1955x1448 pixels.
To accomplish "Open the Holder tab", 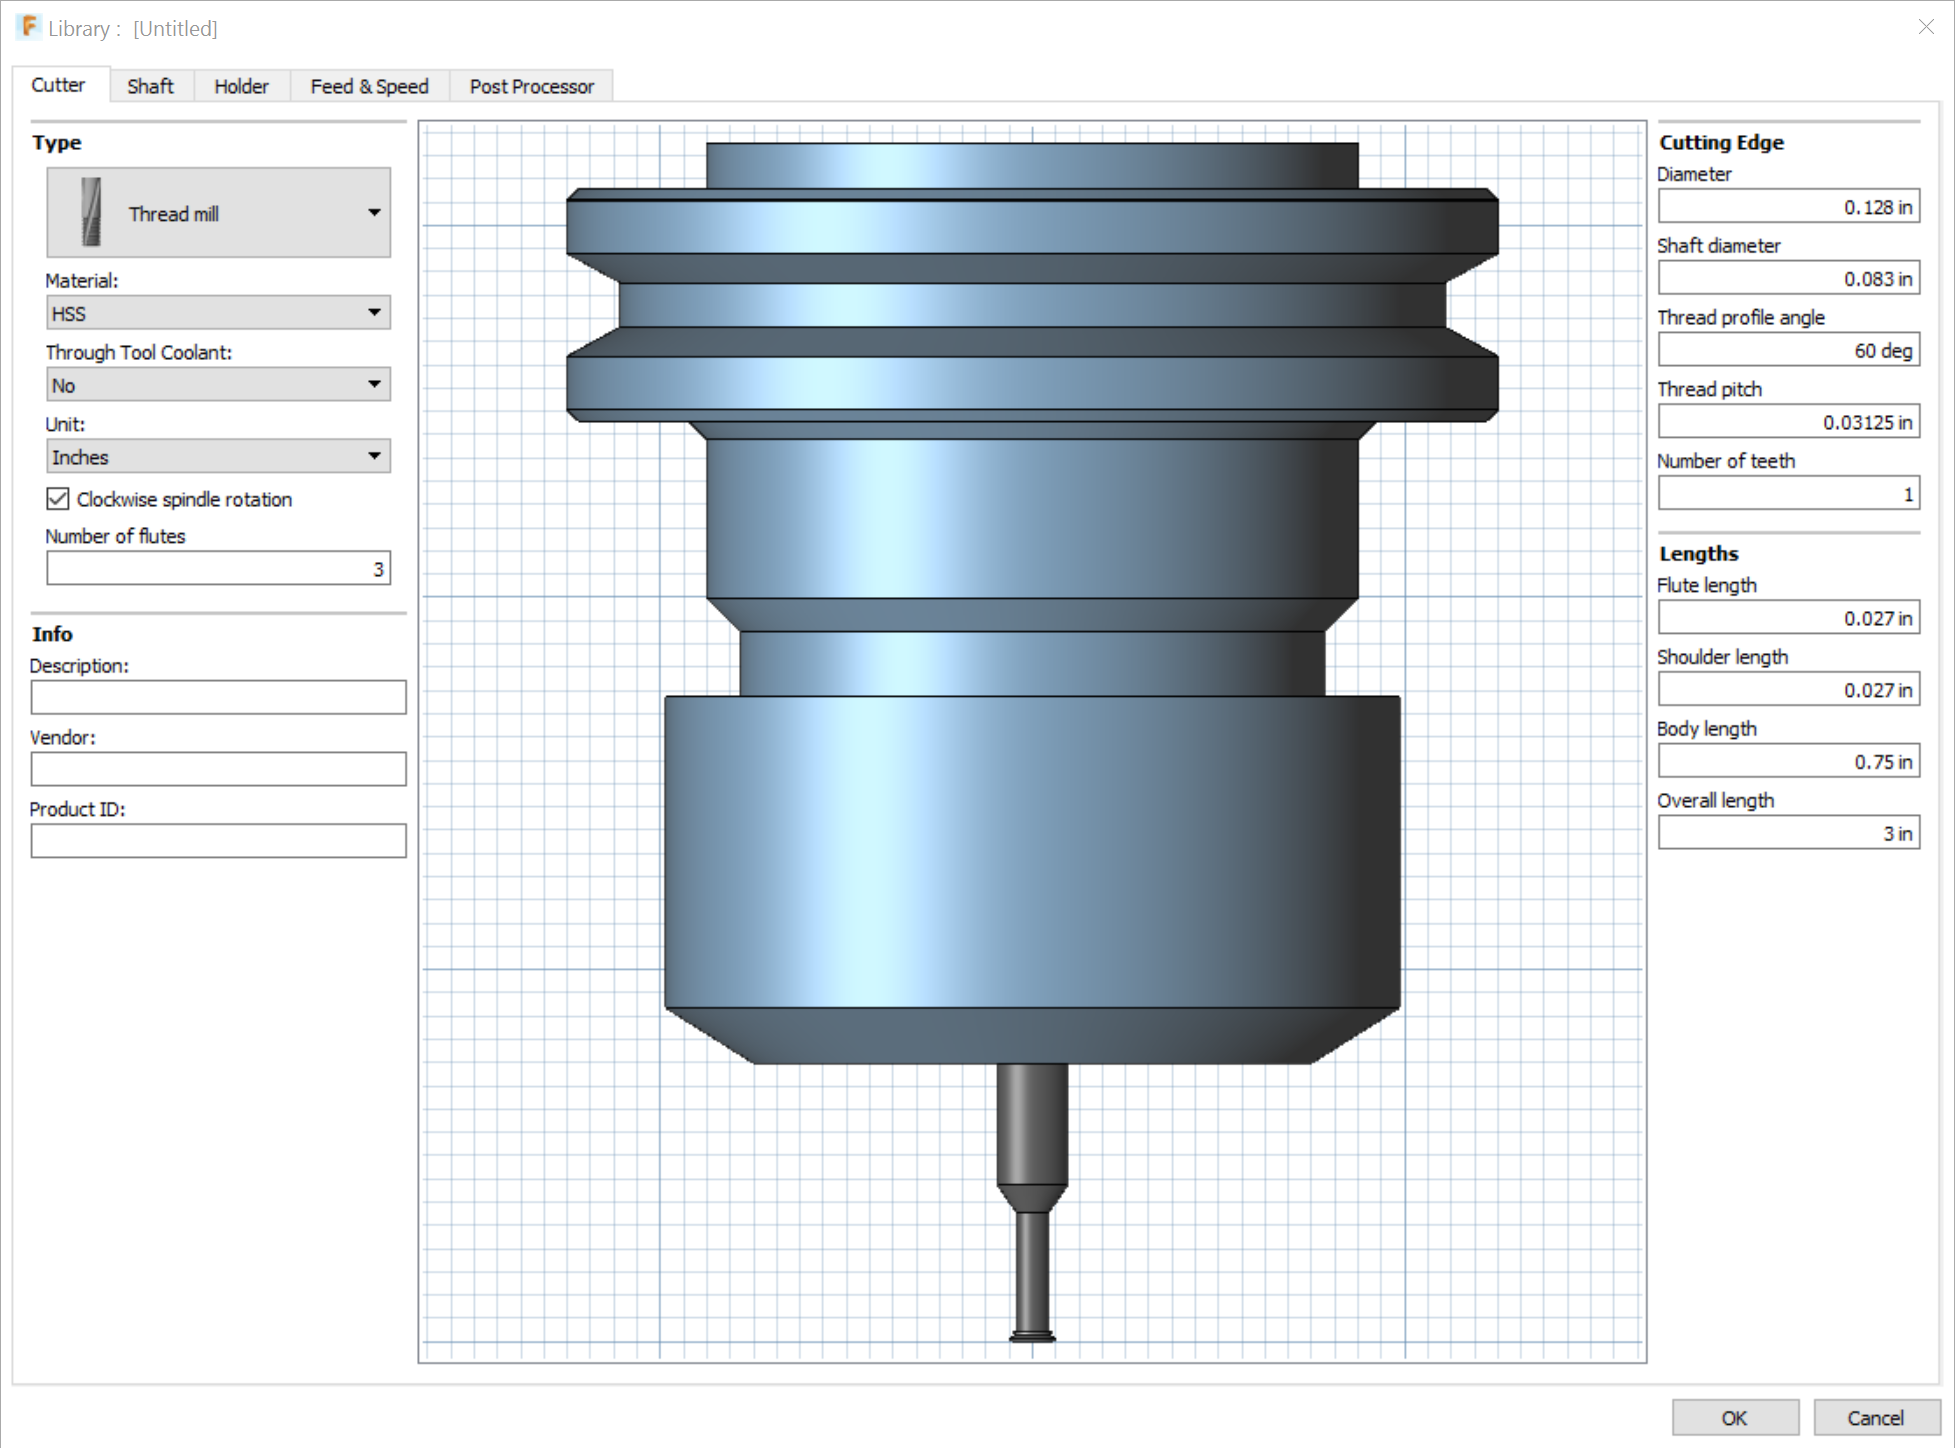I will click(x=241, y=86).
